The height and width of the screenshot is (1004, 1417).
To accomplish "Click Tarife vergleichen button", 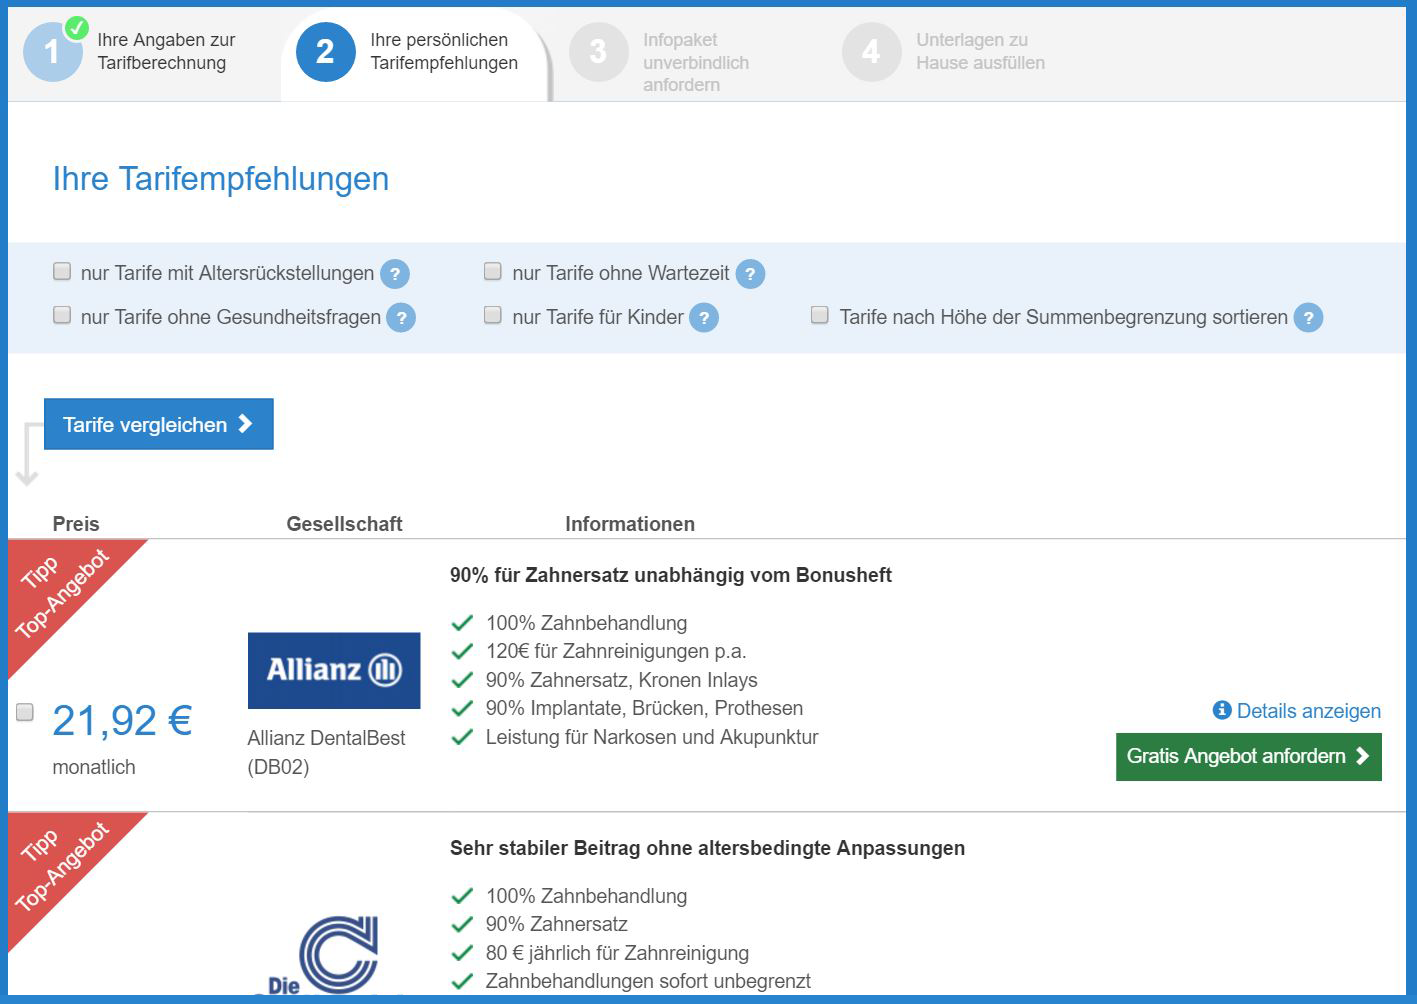I will pos(159,424).
